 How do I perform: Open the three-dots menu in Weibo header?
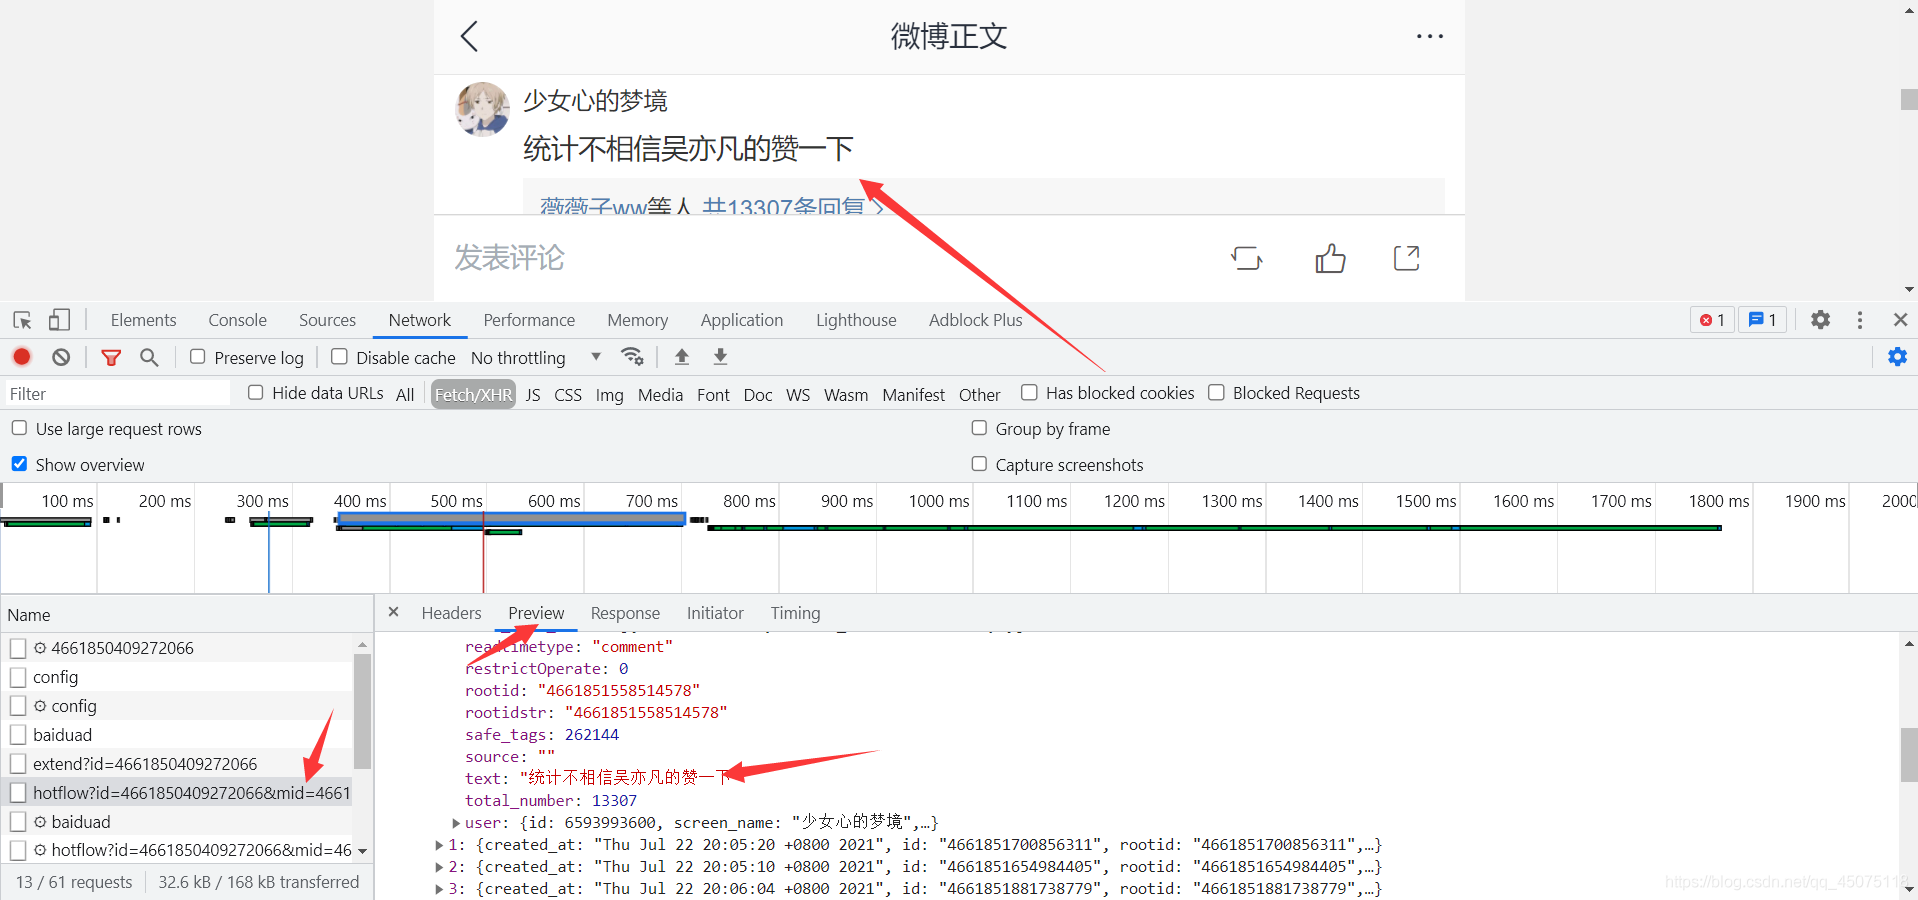[1429, 36]
